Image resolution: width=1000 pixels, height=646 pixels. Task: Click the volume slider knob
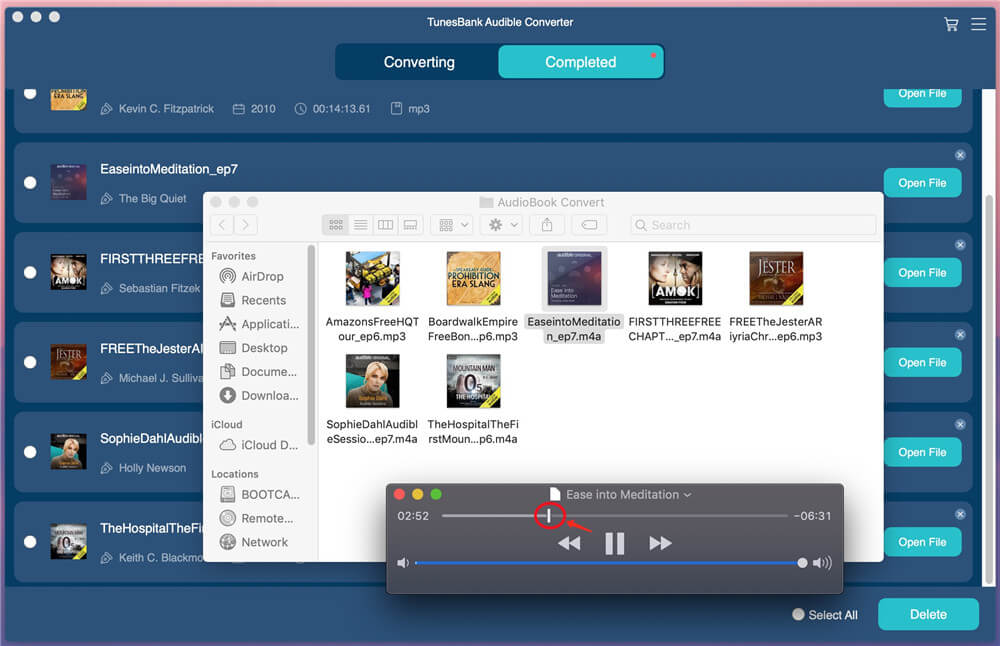coord(802,562)
